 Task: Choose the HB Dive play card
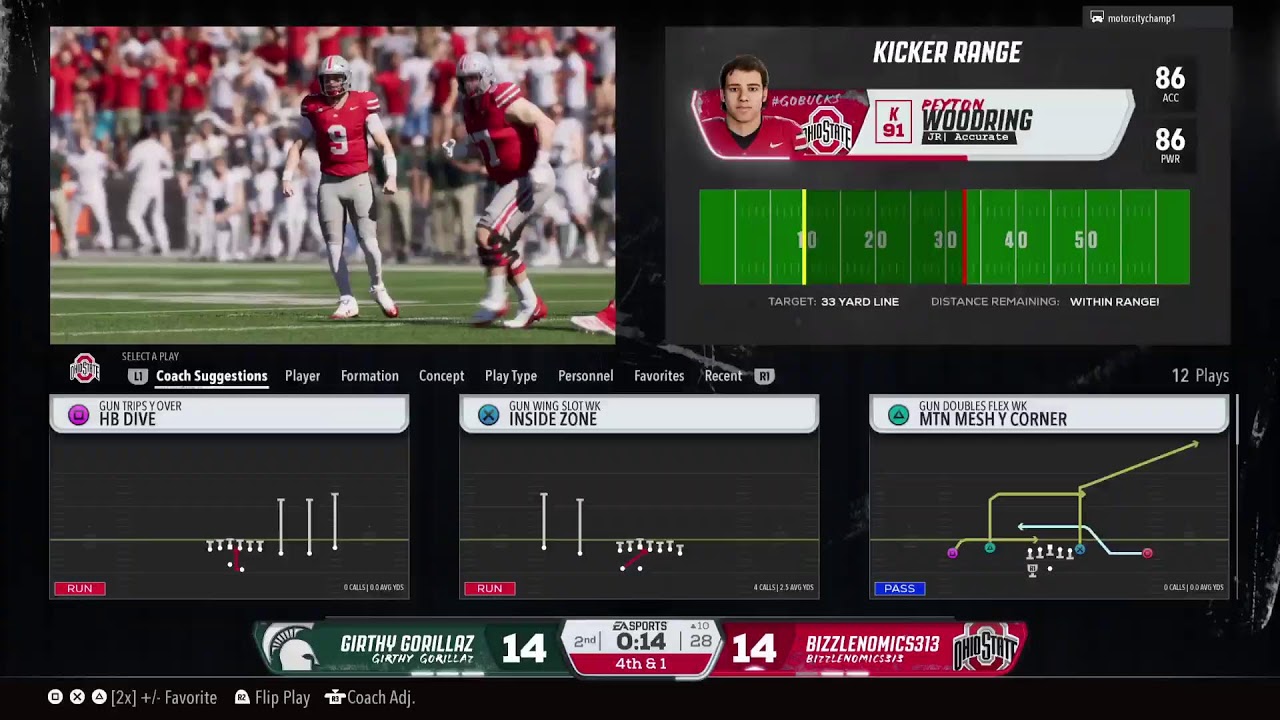(229, 497)
